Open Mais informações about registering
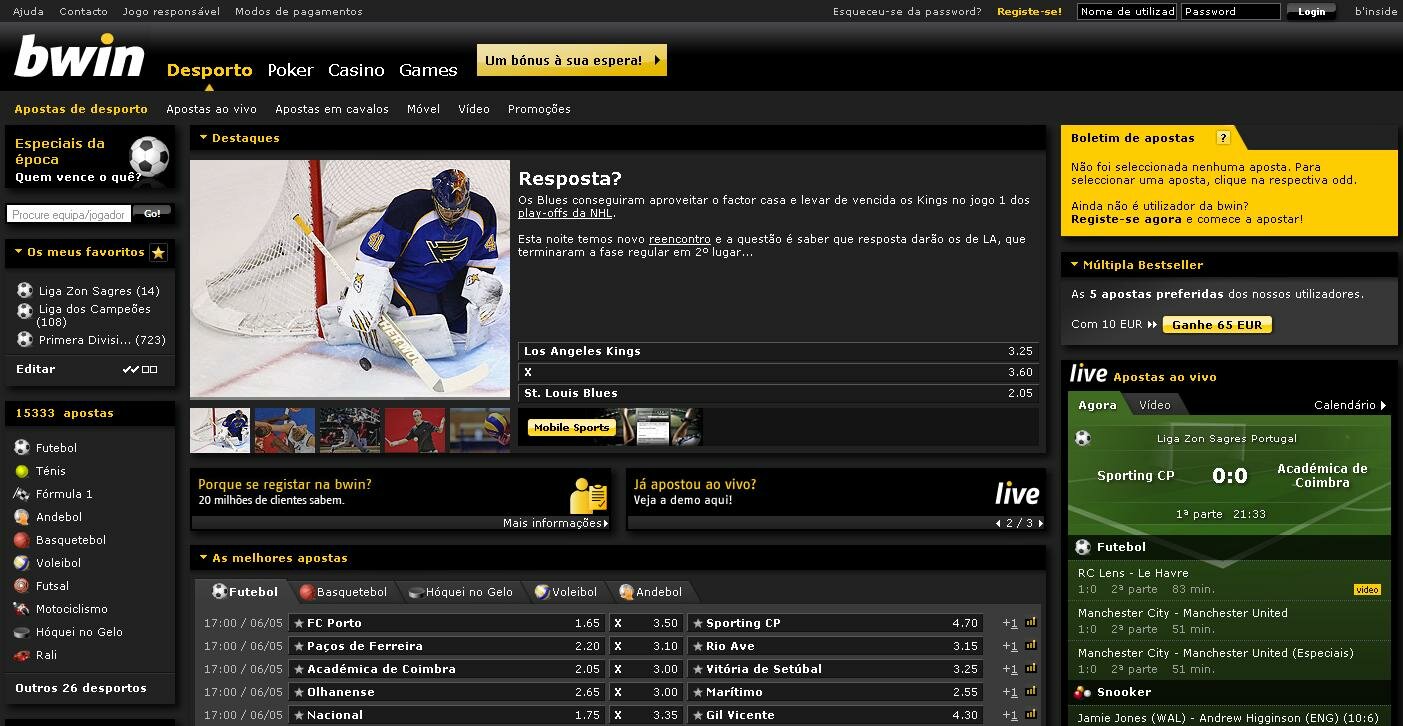Image resolution: width=1403 pixels, height=726 pixels. point(555,523)
